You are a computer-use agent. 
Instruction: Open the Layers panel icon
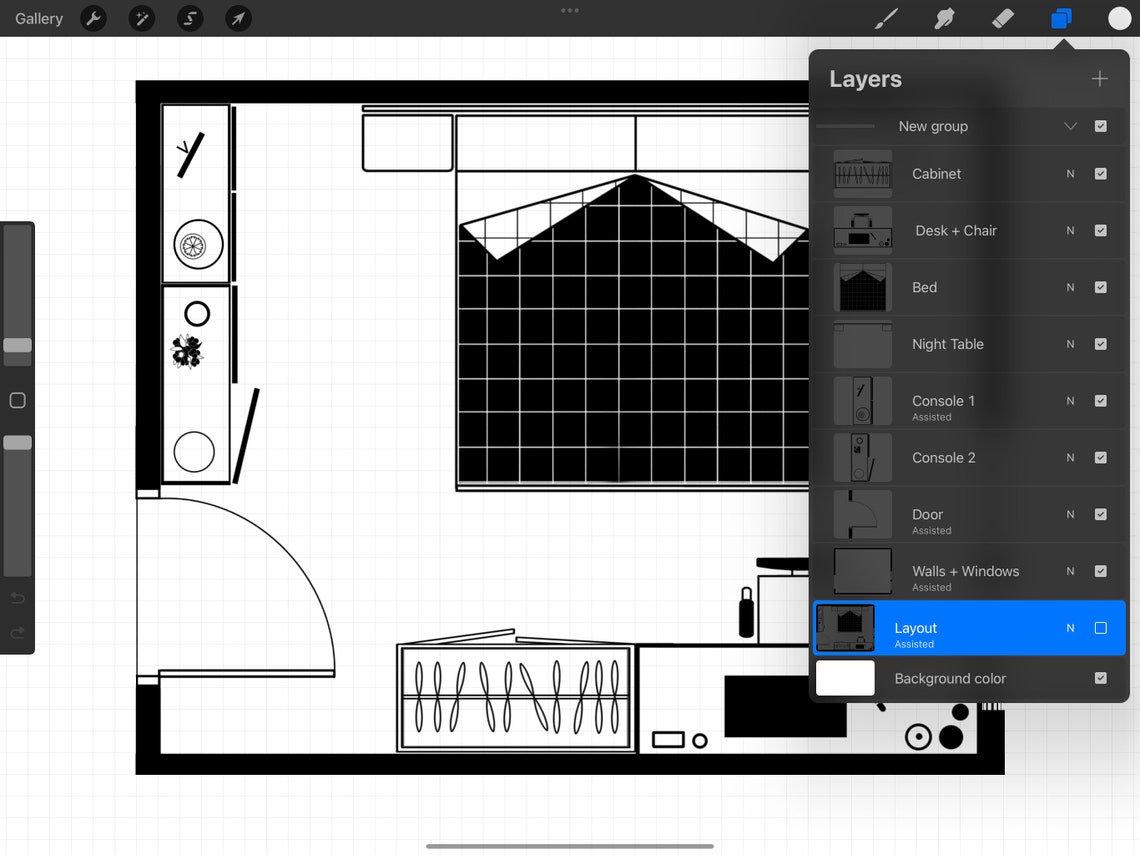click(1061, 18)
